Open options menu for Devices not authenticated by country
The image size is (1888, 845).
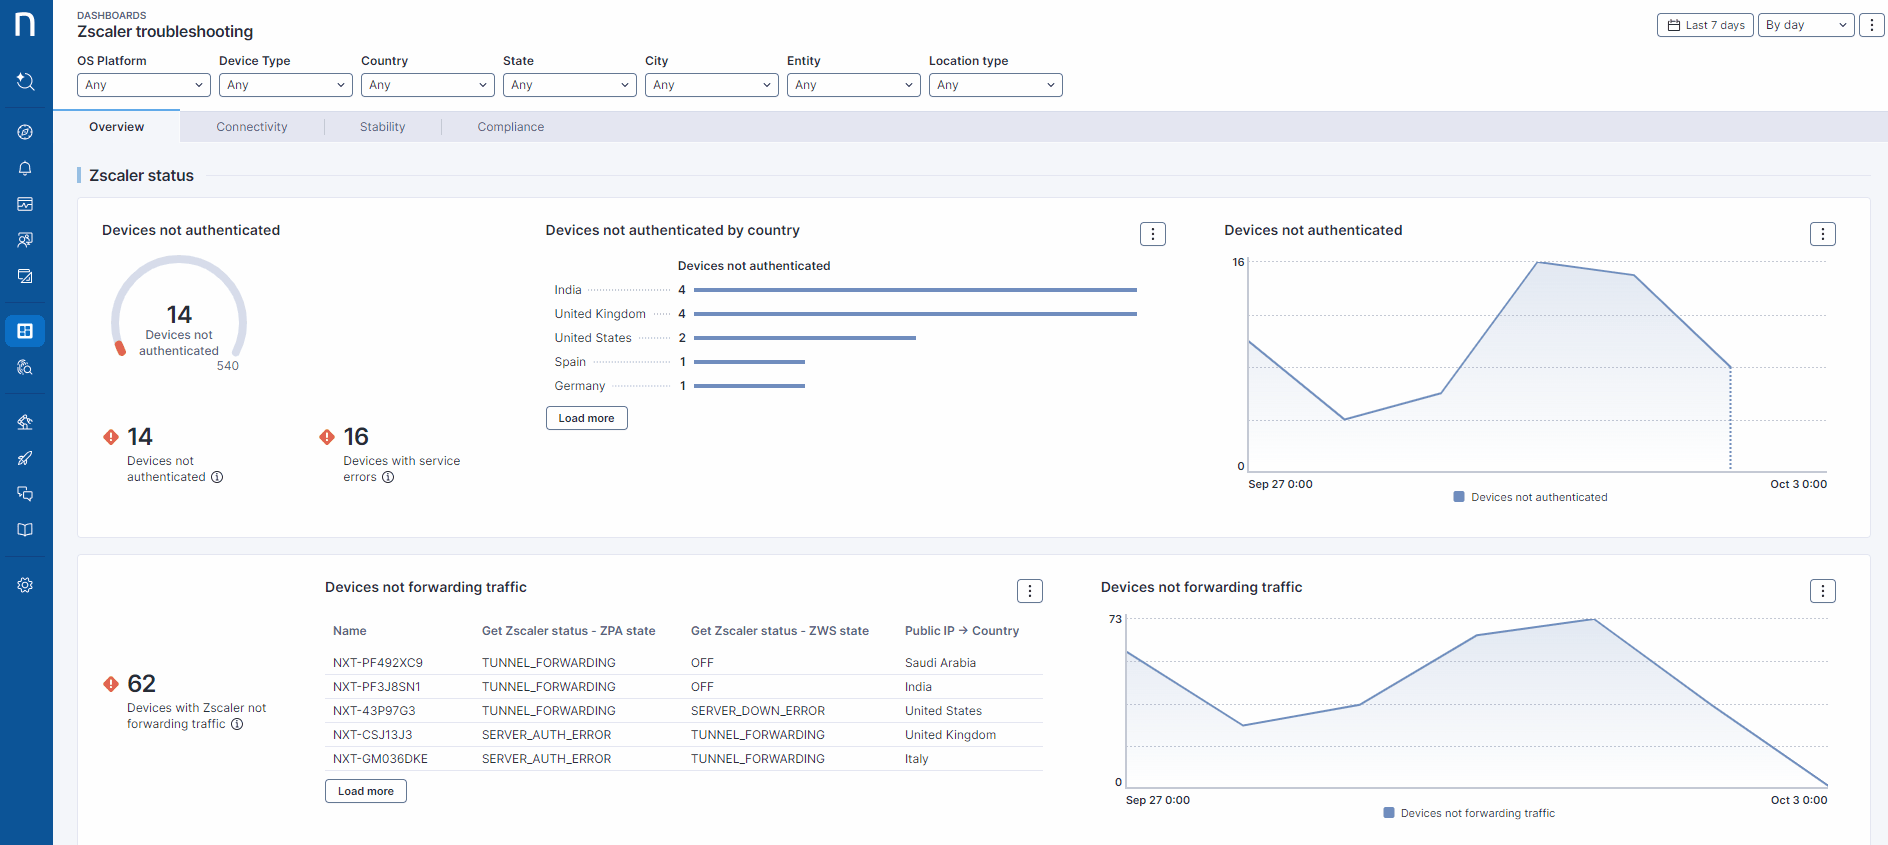(x=1152, y=234)
